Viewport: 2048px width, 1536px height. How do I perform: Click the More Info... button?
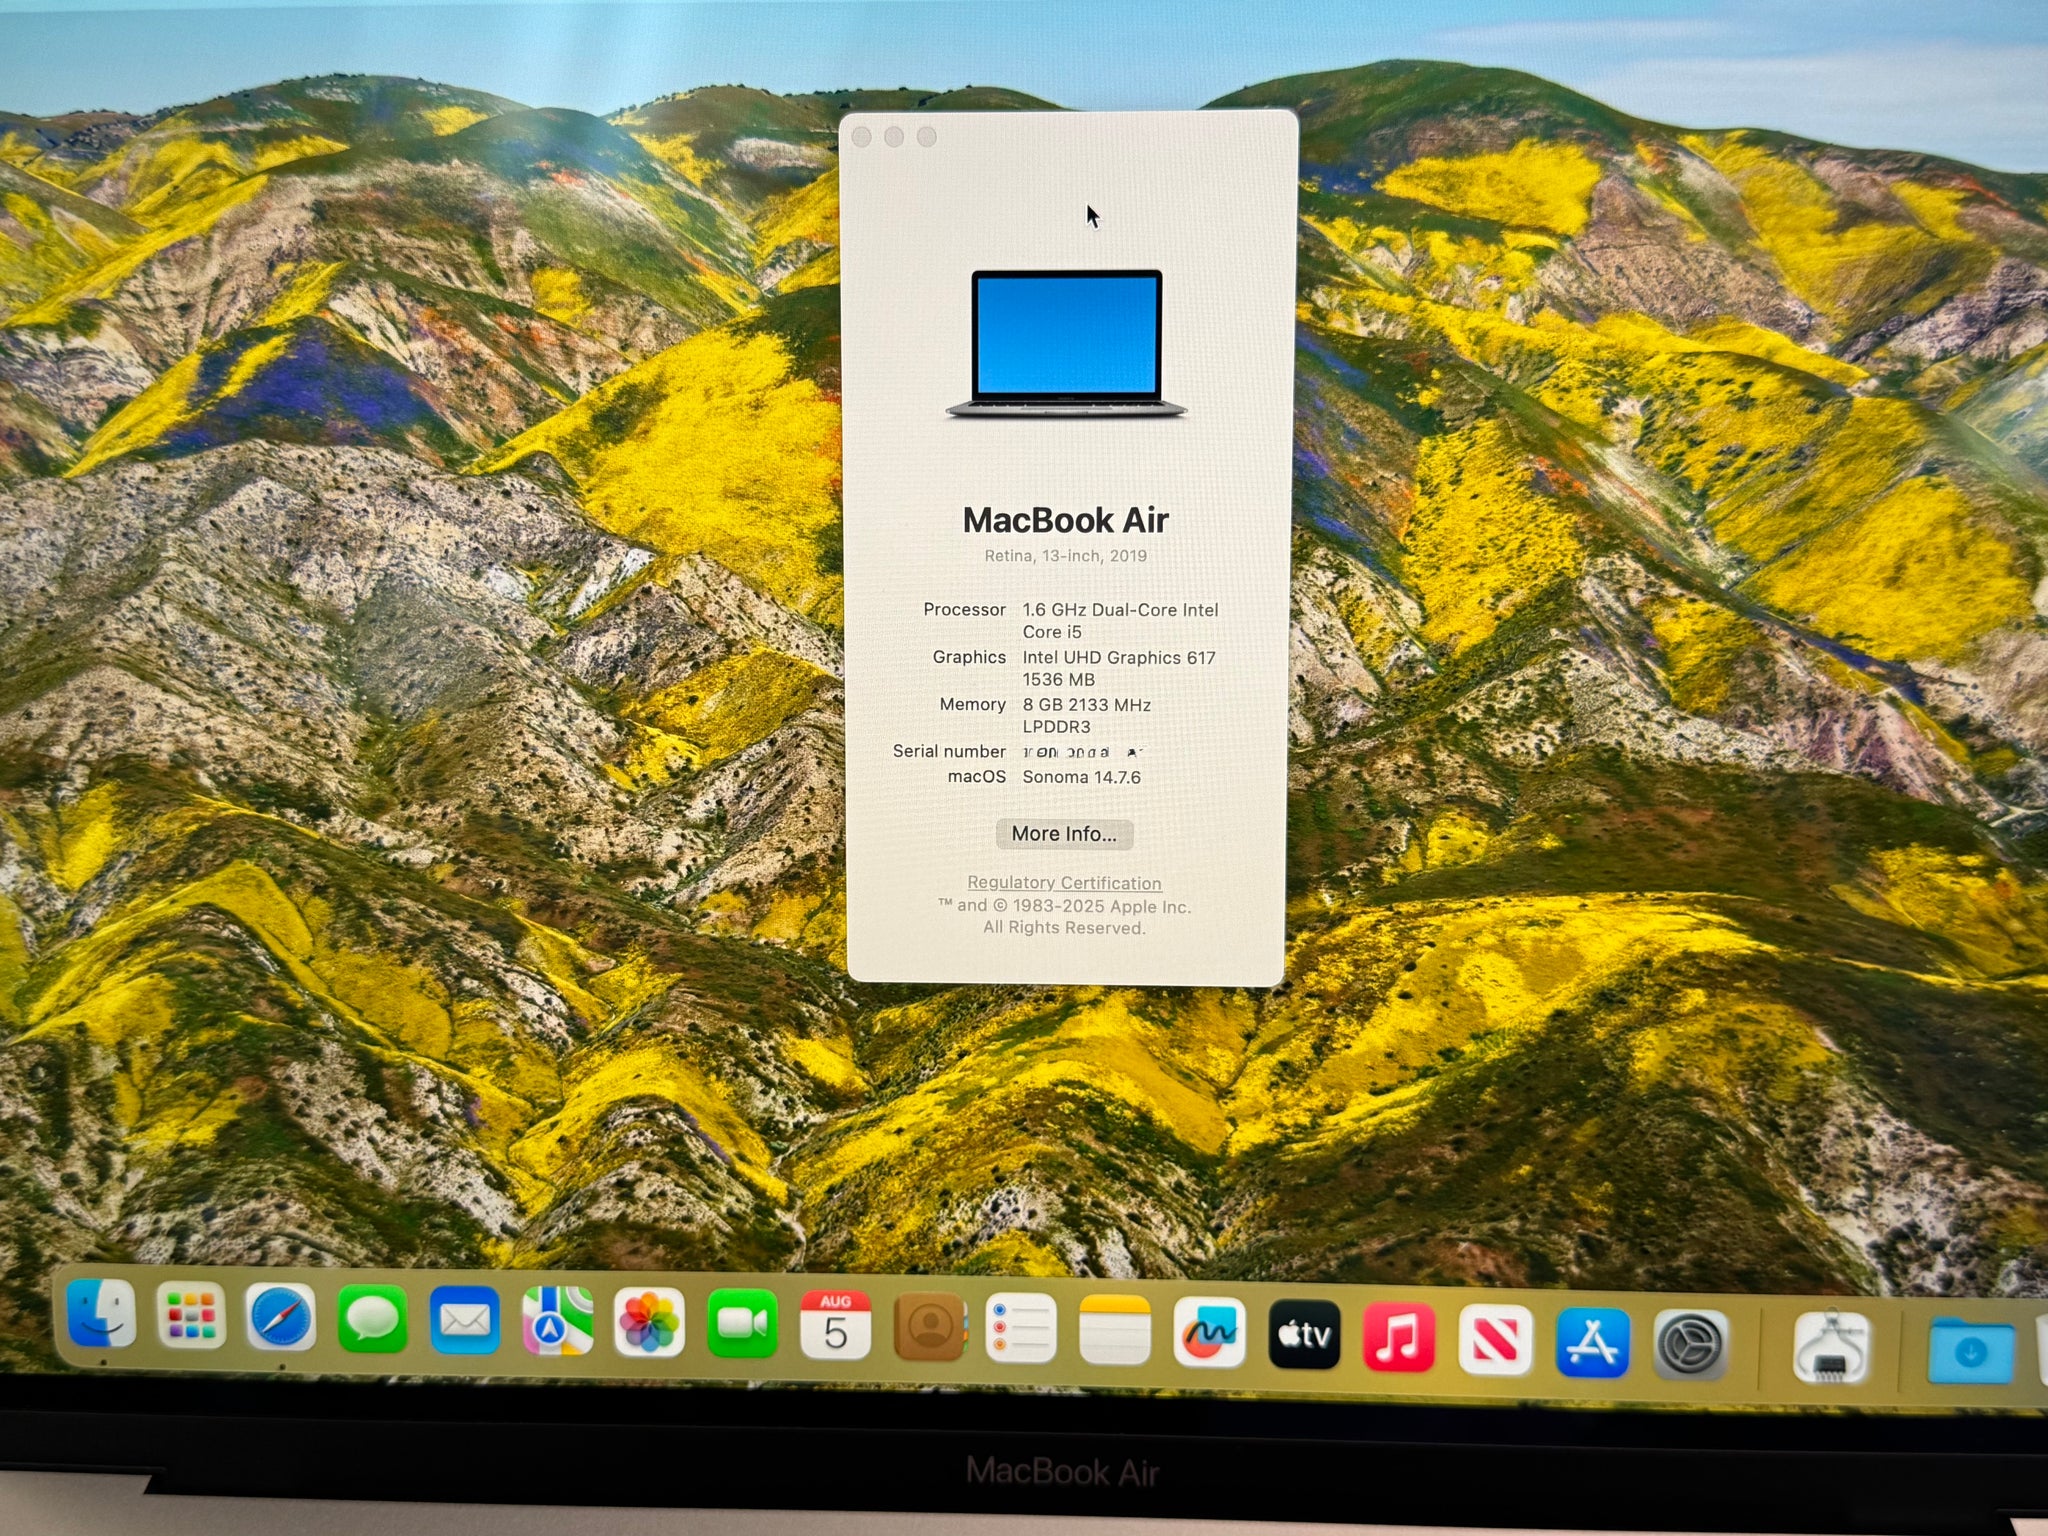coord(1064,834)
